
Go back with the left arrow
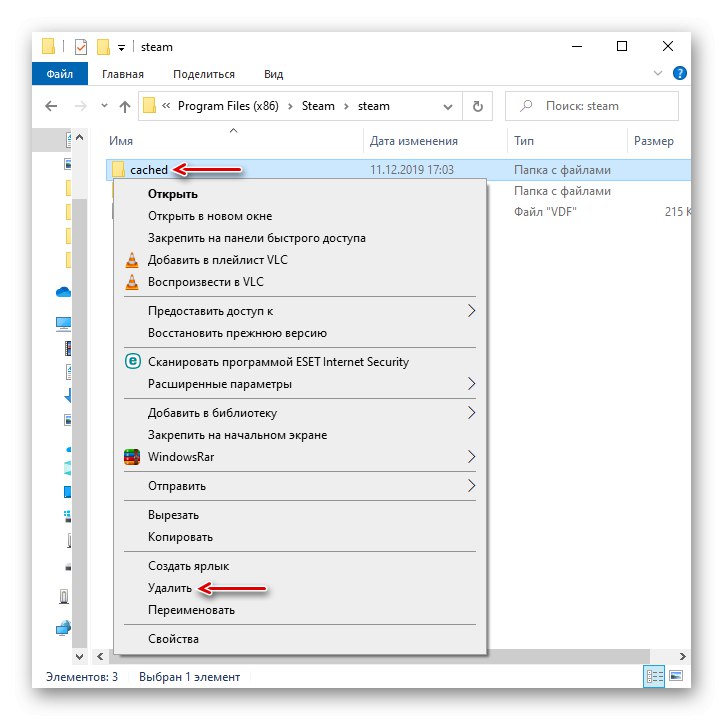coord(51,106)
